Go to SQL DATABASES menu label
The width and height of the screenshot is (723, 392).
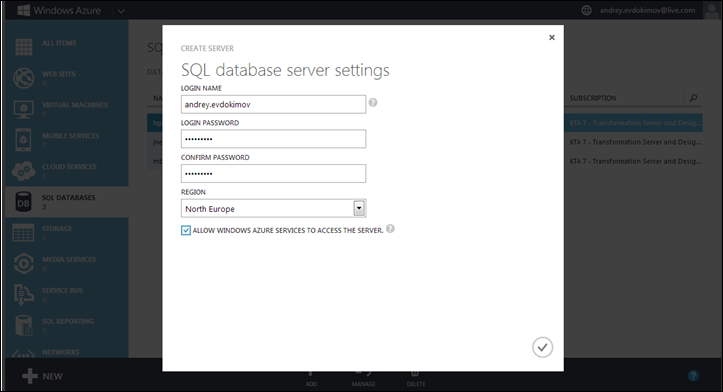point(69,197)
